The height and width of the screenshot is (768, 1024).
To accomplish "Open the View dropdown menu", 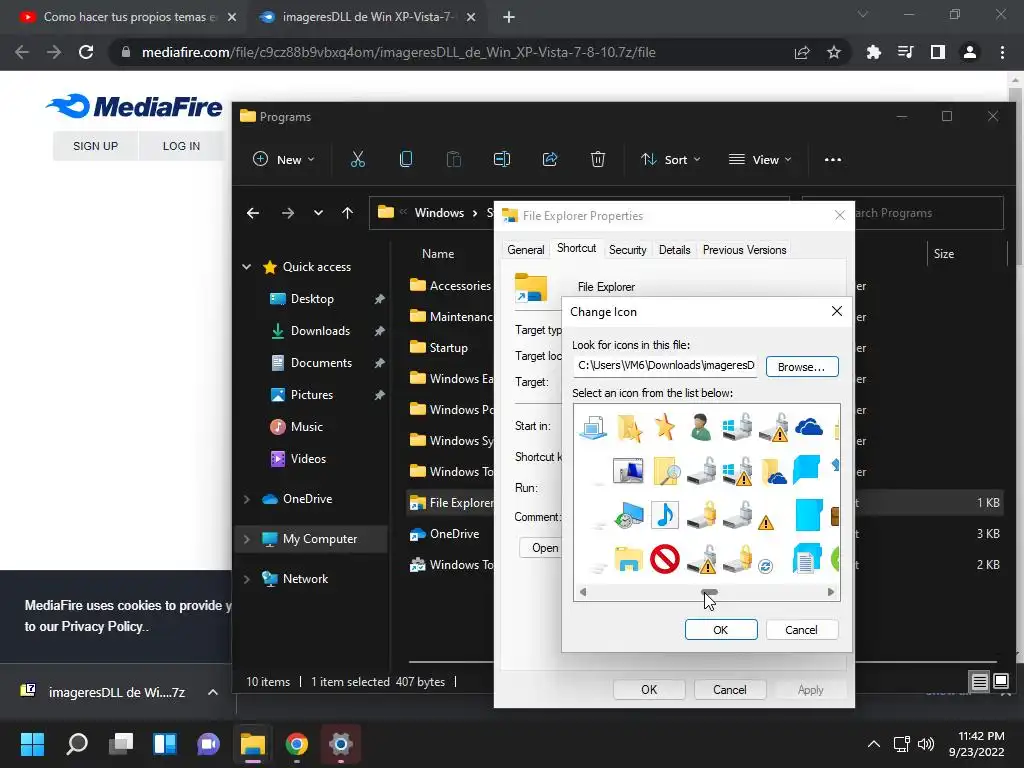I will (760, 159).
